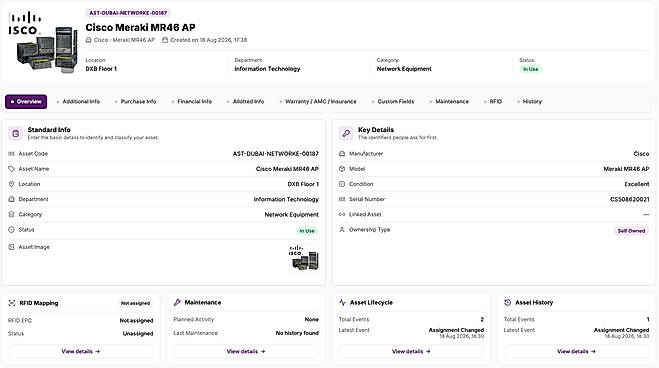This screenshot has width=659, height=368.
Task: View details of Maintenance card
Action: coord(246,351)
